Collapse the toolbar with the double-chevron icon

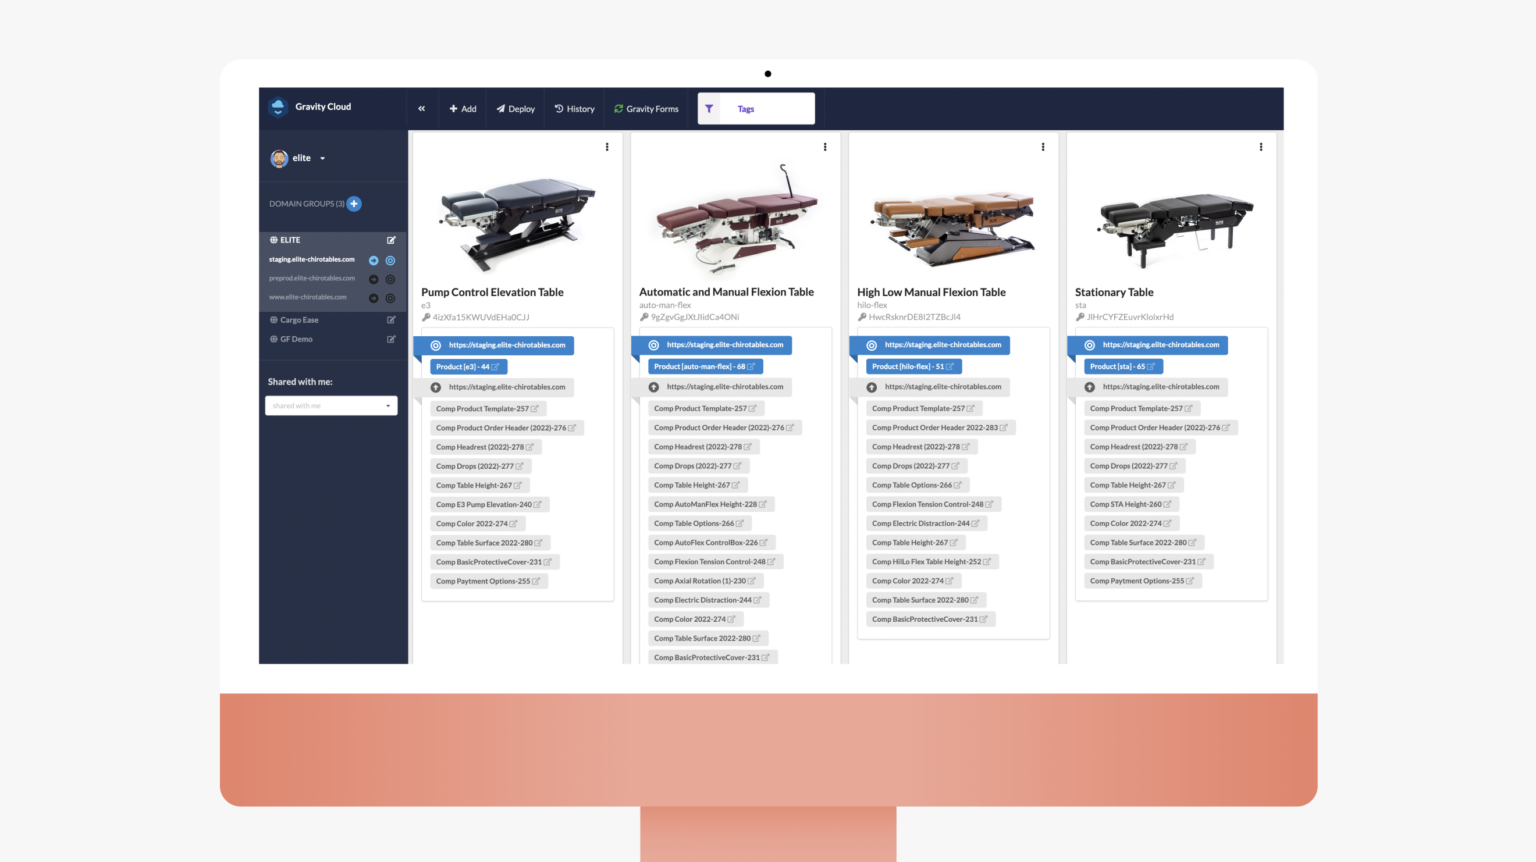(422, 108)
